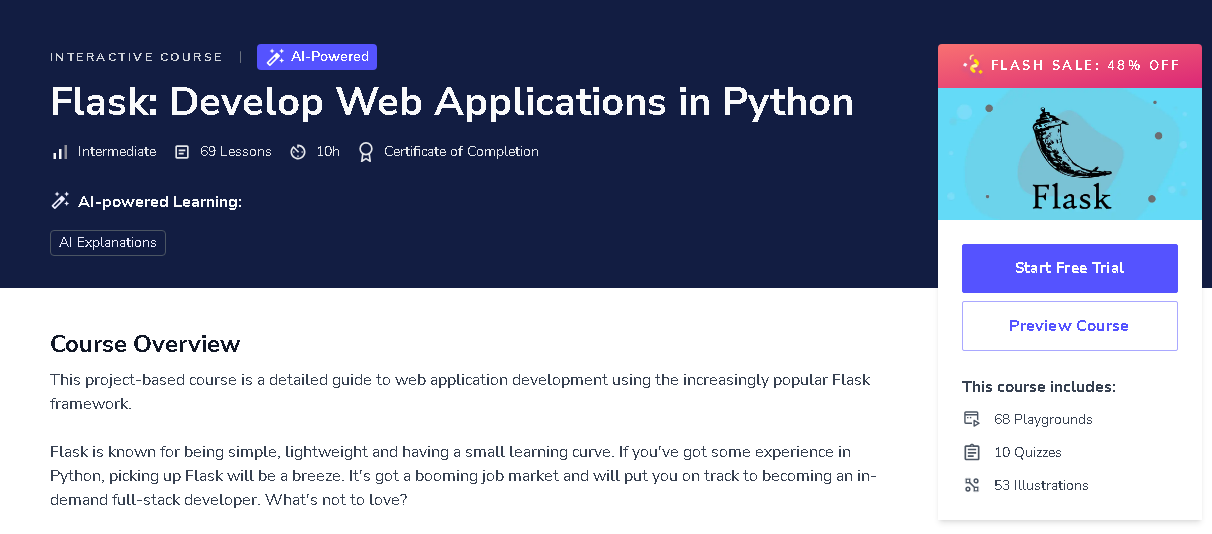1212x534 pixels.
Task: Click the lessons list icon
Action: coord(182,152)
